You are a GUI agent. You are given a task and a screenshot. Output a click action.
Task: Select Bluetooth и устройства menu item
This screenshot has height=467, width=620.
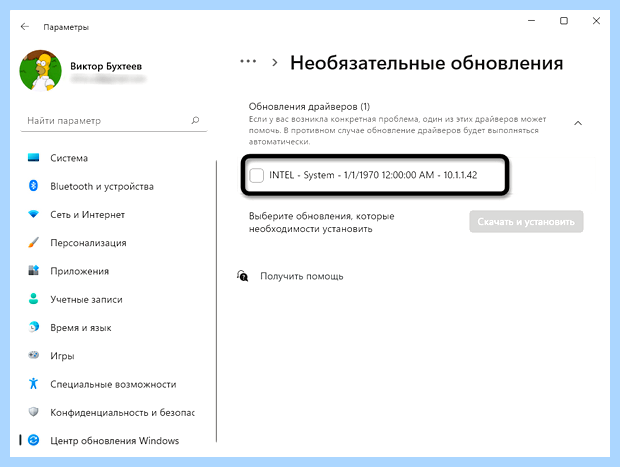102,186
